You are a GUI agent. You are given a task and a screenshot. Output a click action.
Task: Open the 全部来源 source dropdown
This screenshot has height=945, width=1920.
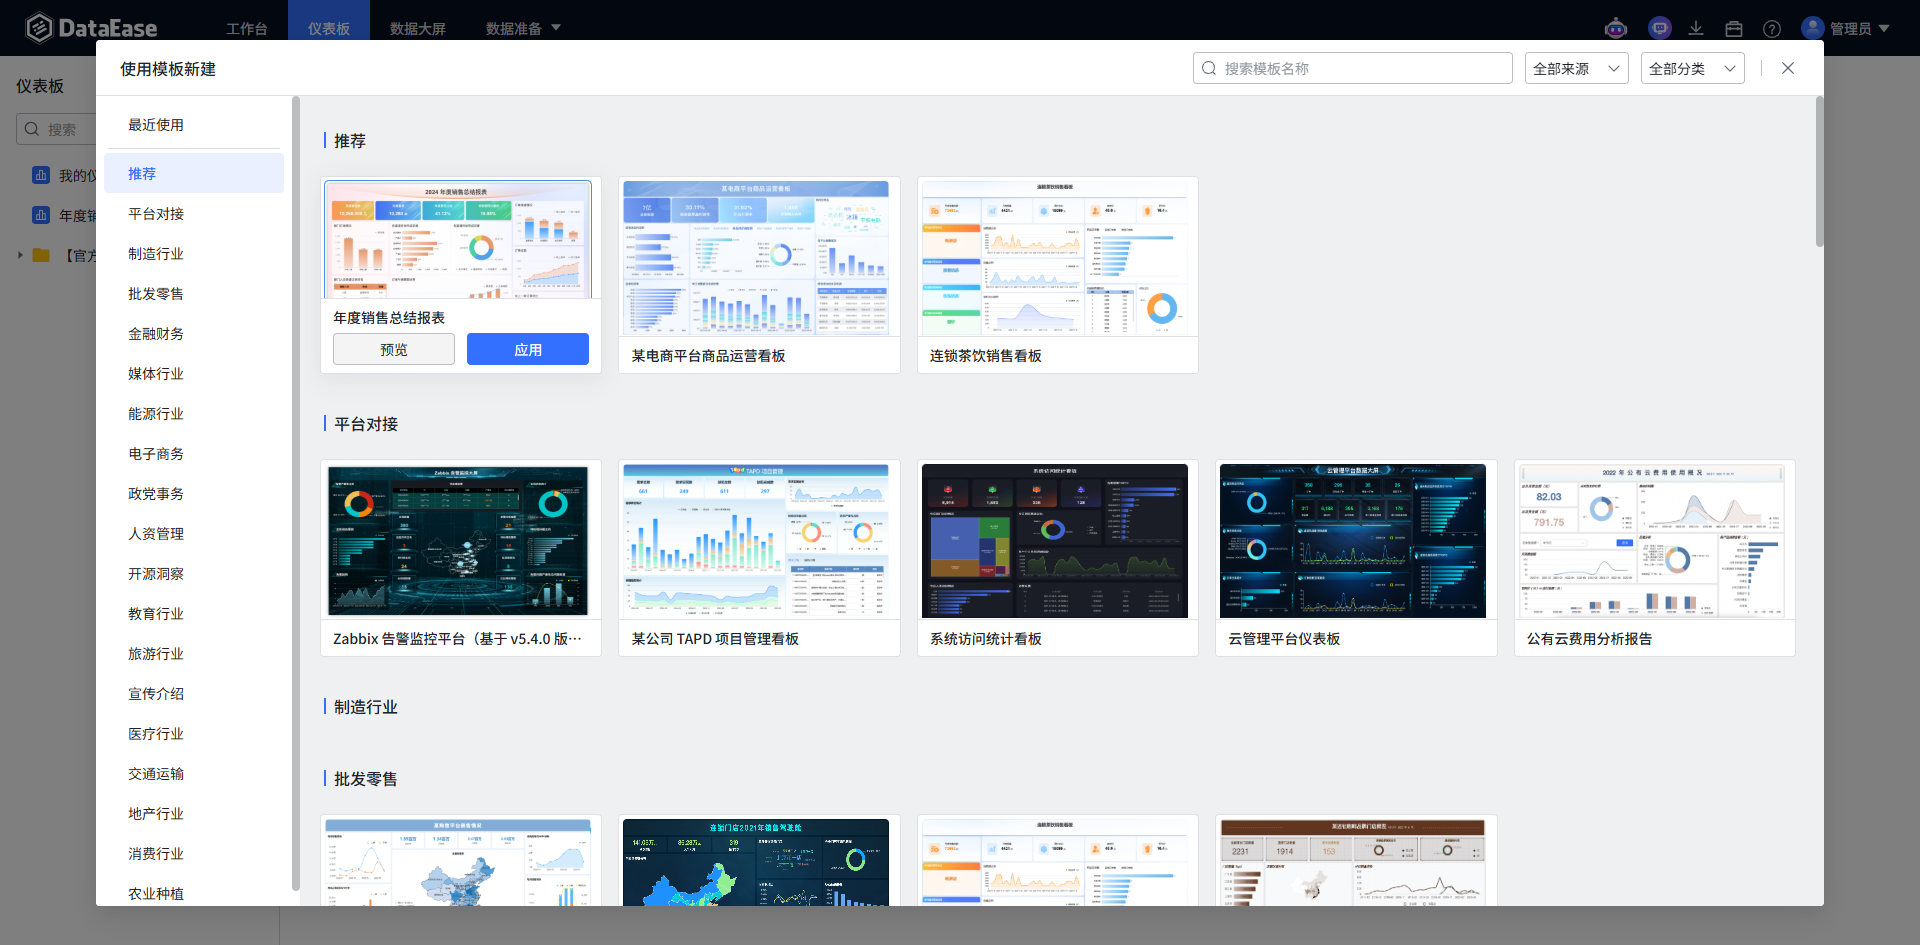click(x=1577, y=68)
